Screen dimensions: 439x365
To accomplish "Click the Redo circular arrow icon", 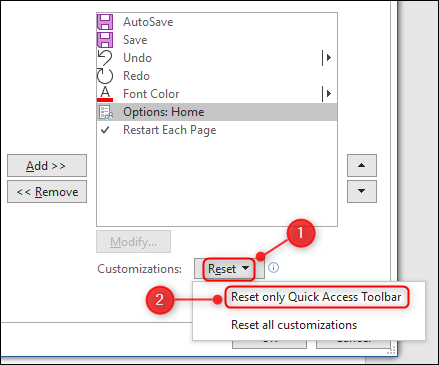I will (x=105, y=76).
